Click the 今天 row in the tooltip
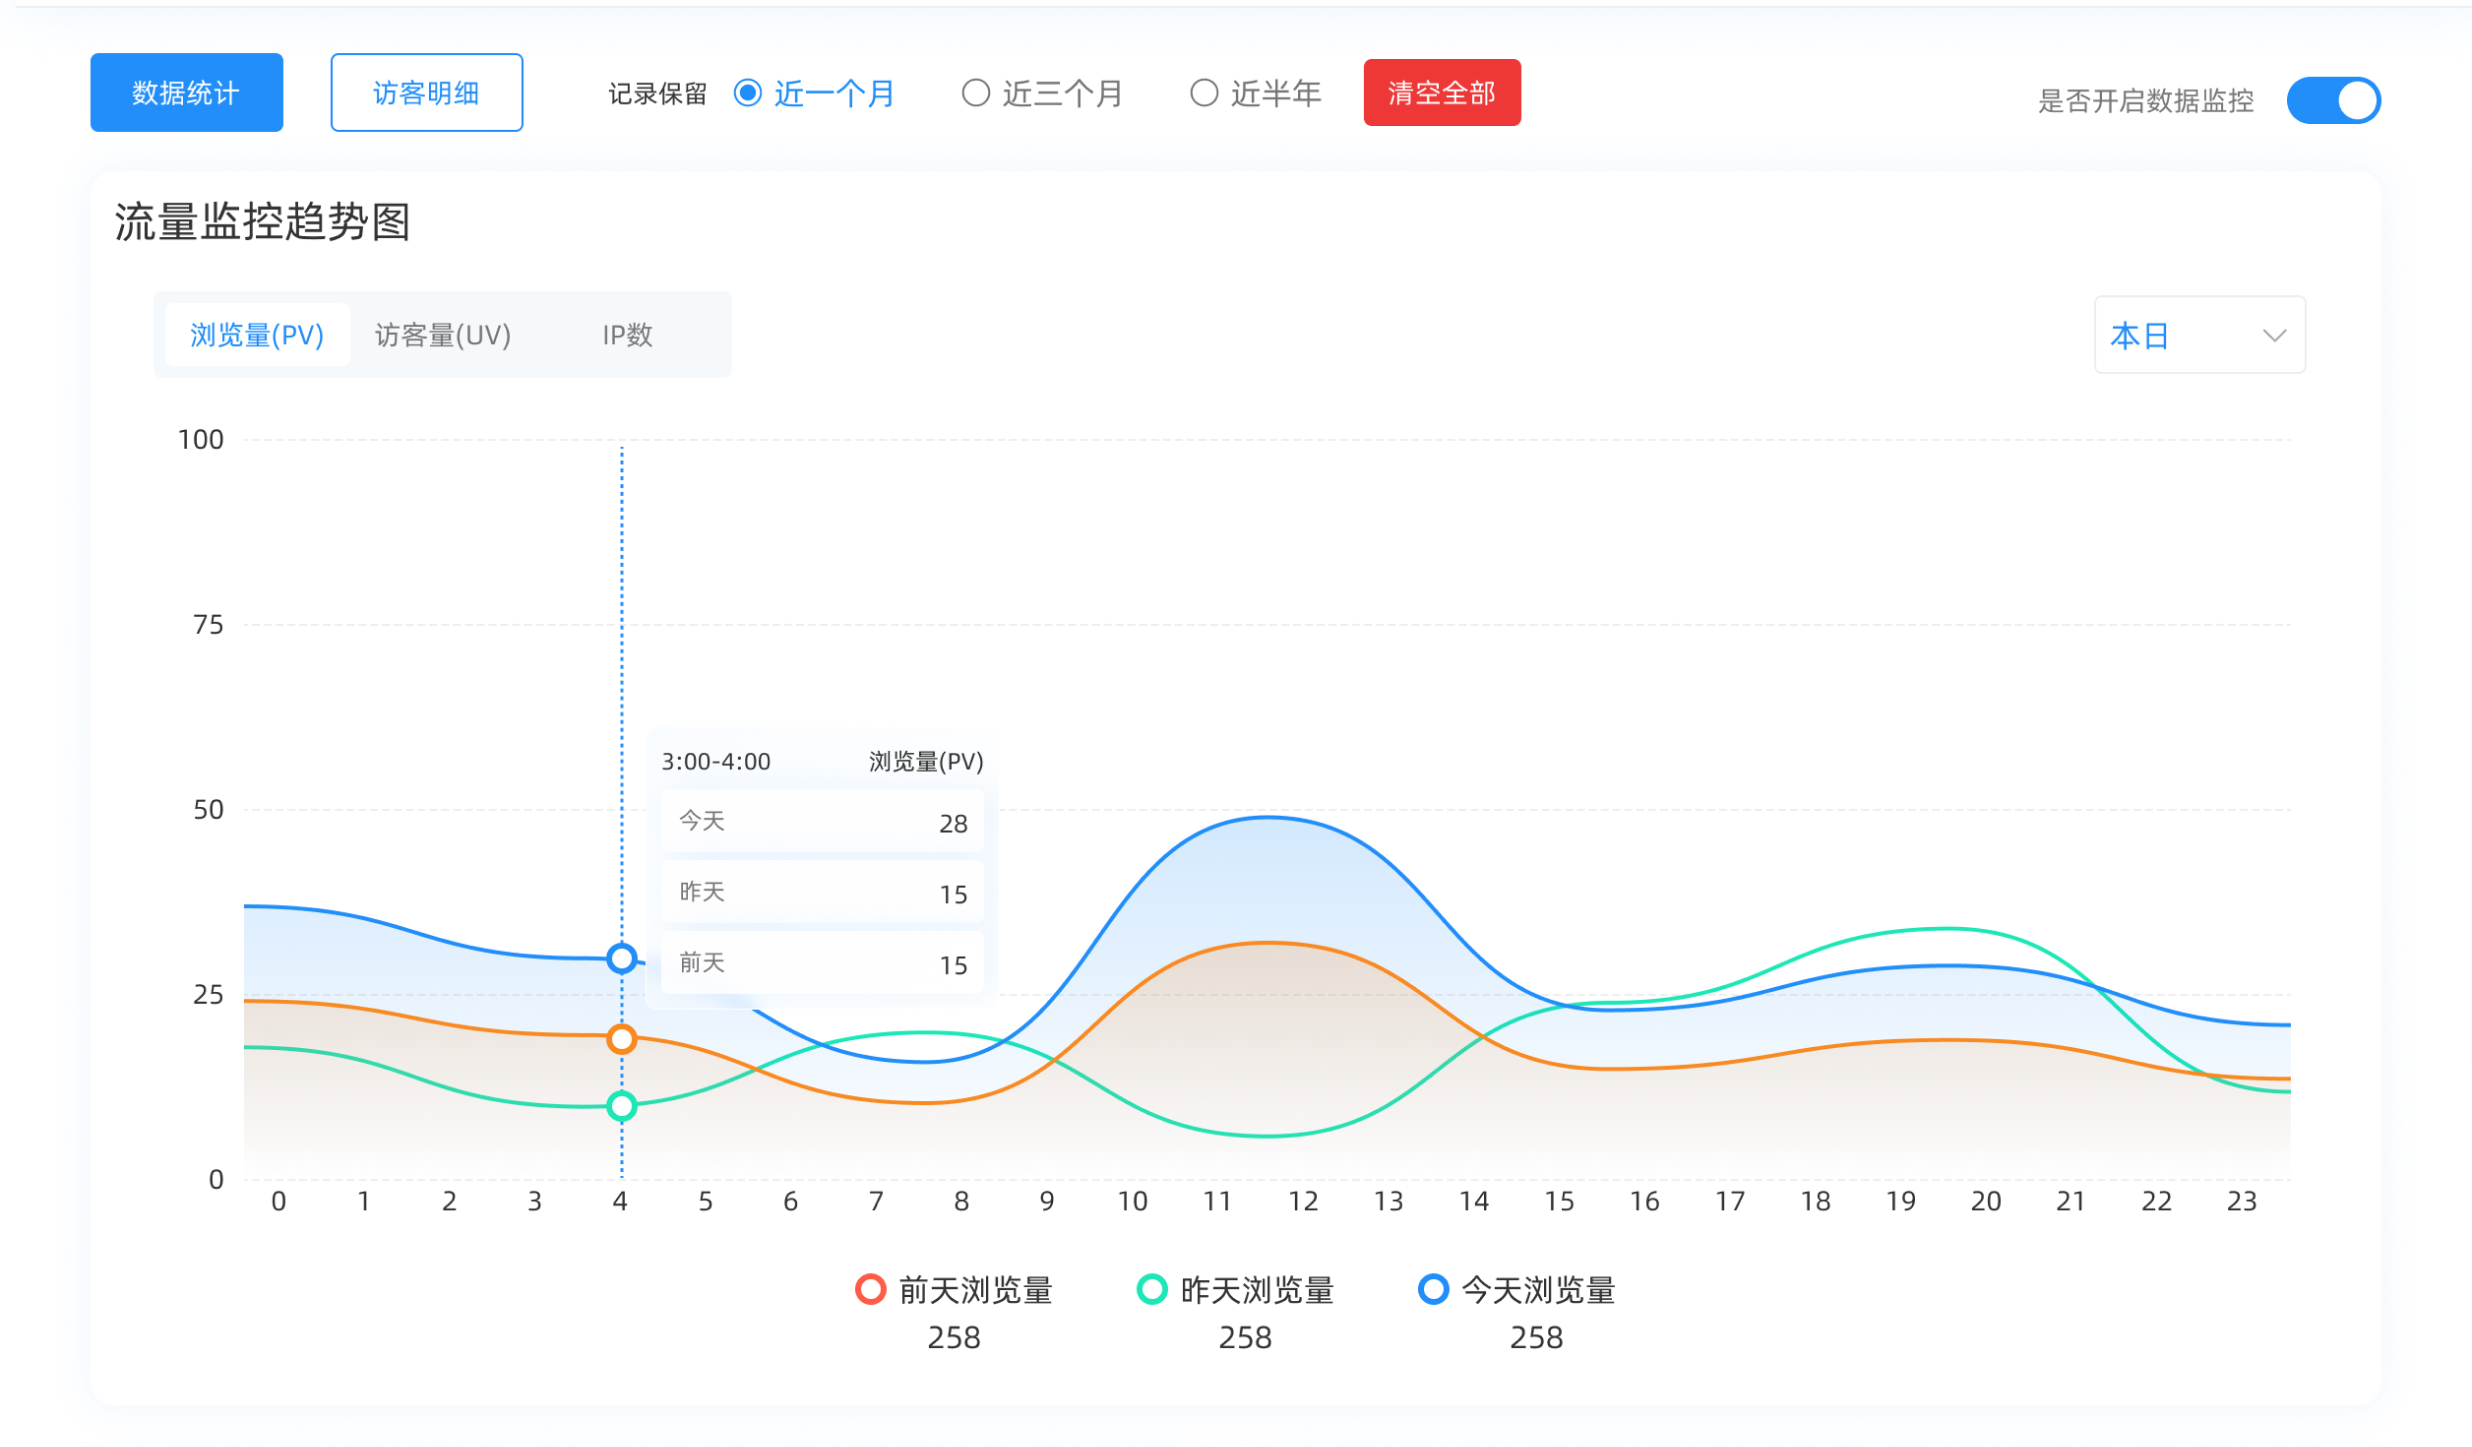 pyautogui.click(x=822, y=822)
